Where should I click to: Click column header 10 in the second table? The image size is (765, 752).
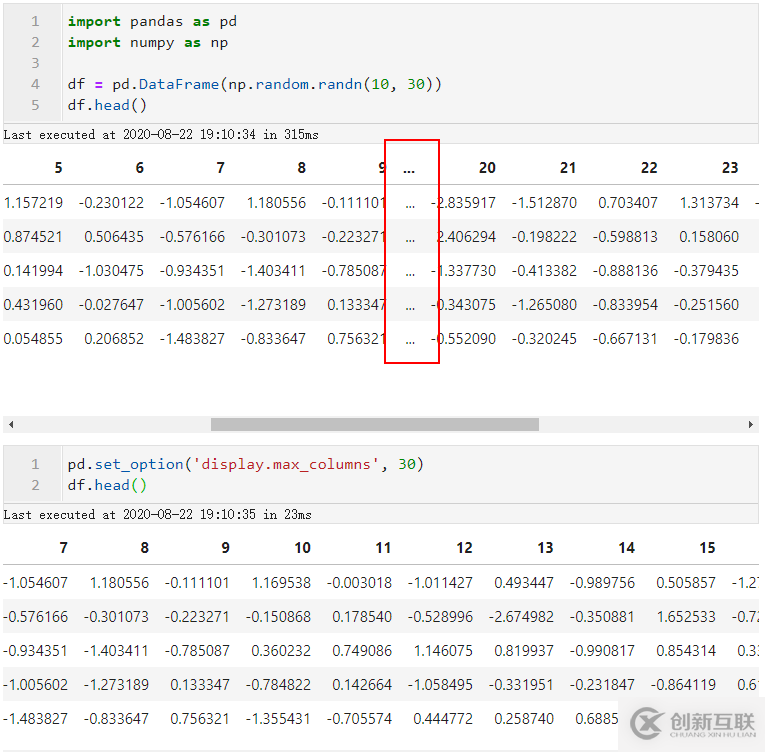click(x=302, y=548)
